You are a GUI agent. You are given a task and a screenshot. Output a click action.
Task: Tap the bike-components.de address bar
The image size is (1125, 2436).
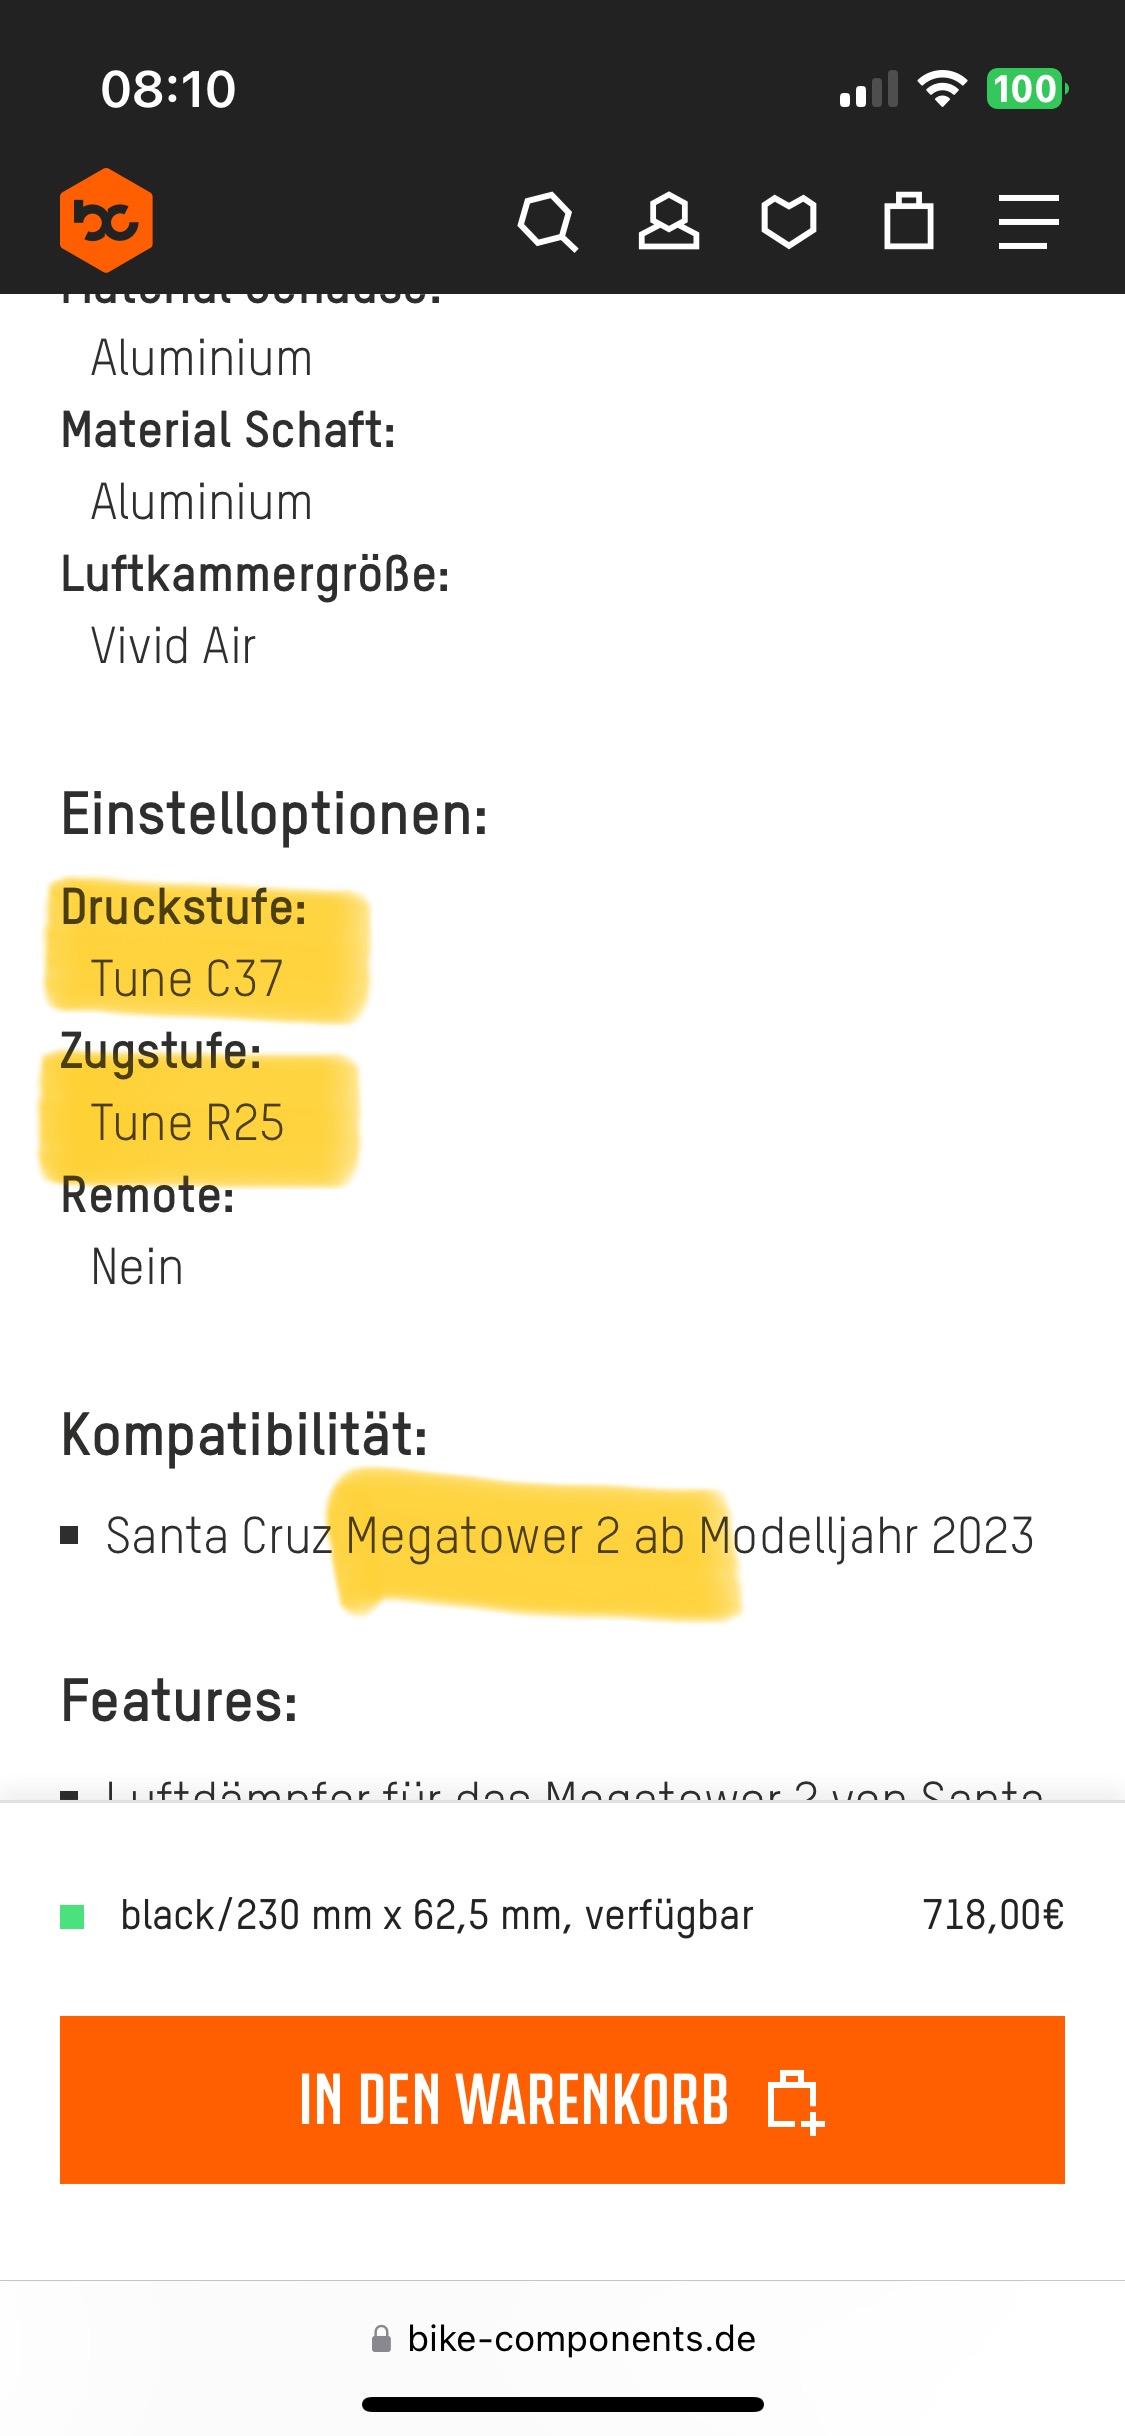click(580, 2339)
